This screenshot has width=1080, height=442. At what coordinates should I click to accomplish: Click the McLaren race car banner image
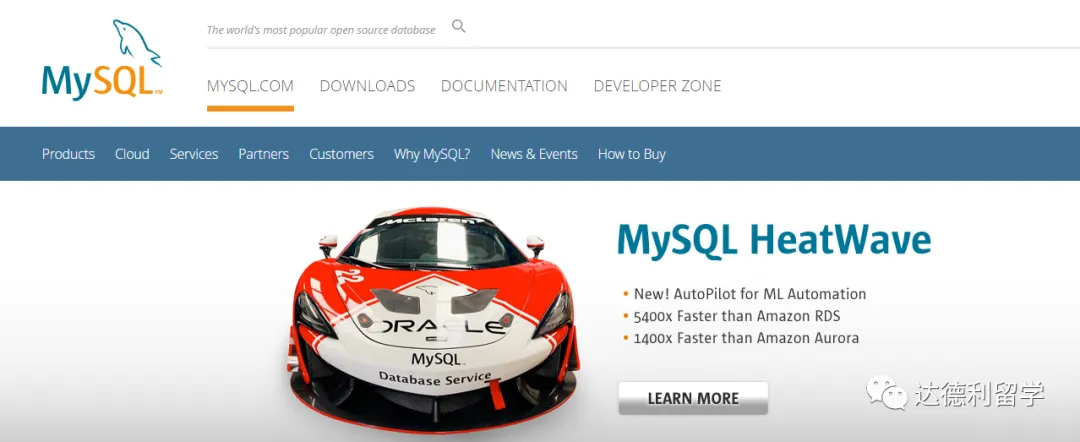pyautogui.click(x=435, y=320)
